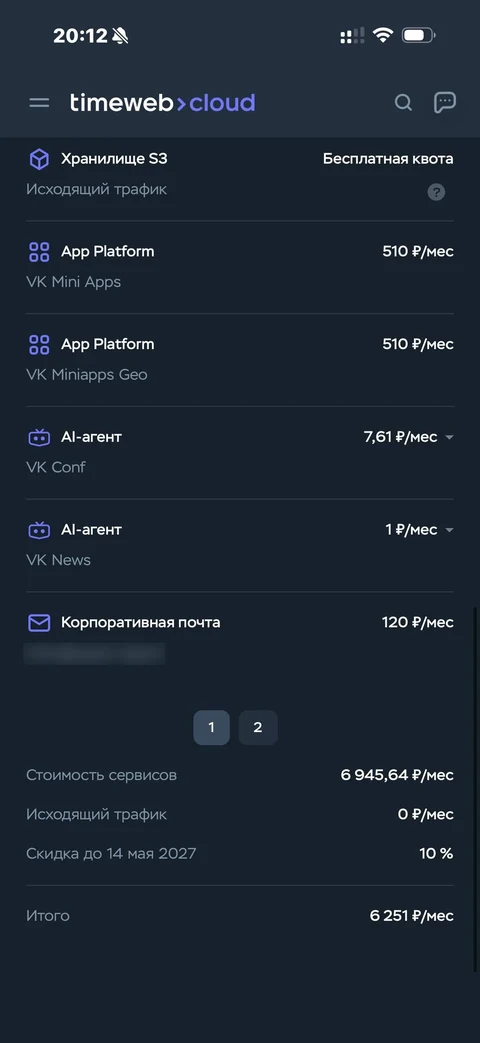Expand the 7,61 ₽/мес price dropdown arrow
This screenshot has height=1043, width=480.
[x=449, y=438]
